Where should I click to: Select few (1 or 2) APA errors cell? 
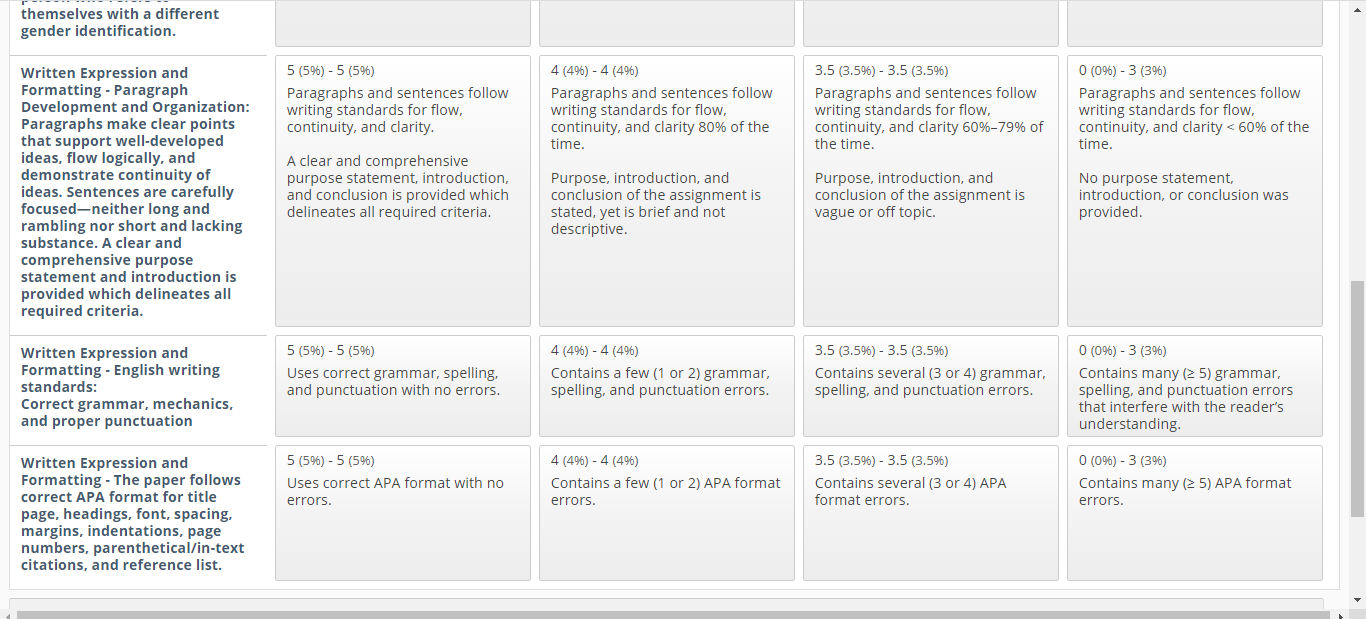click(x=667, y=513)
